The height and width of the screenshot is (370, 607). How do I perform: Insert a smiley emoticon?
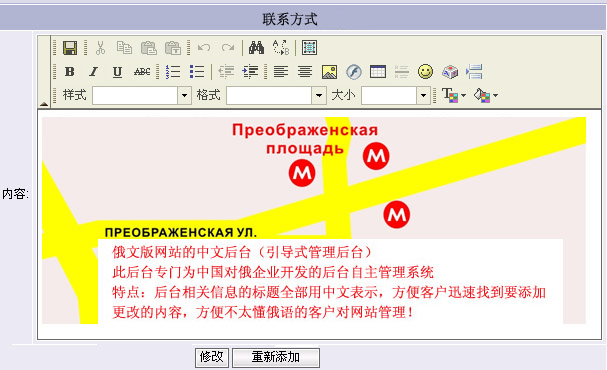[x=425, y=72]
